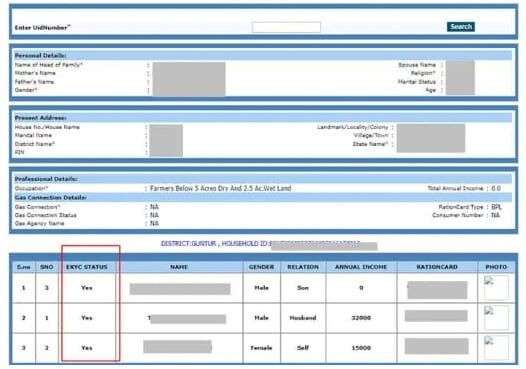The width and height of the screenshot is (526, 369).
Task: Select EKYC status Yes in Son row
Action: (87, 288)
